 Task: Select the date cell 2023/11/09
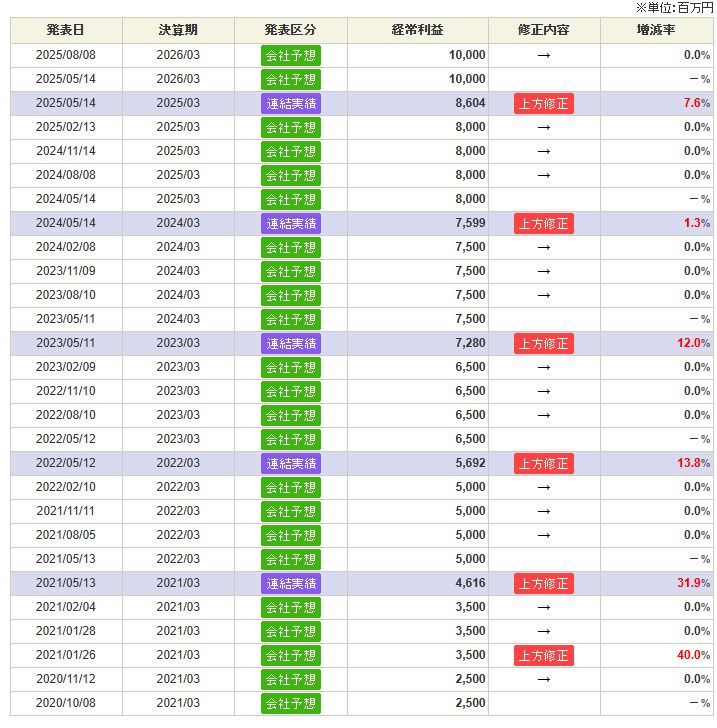[x=66, y=271]
